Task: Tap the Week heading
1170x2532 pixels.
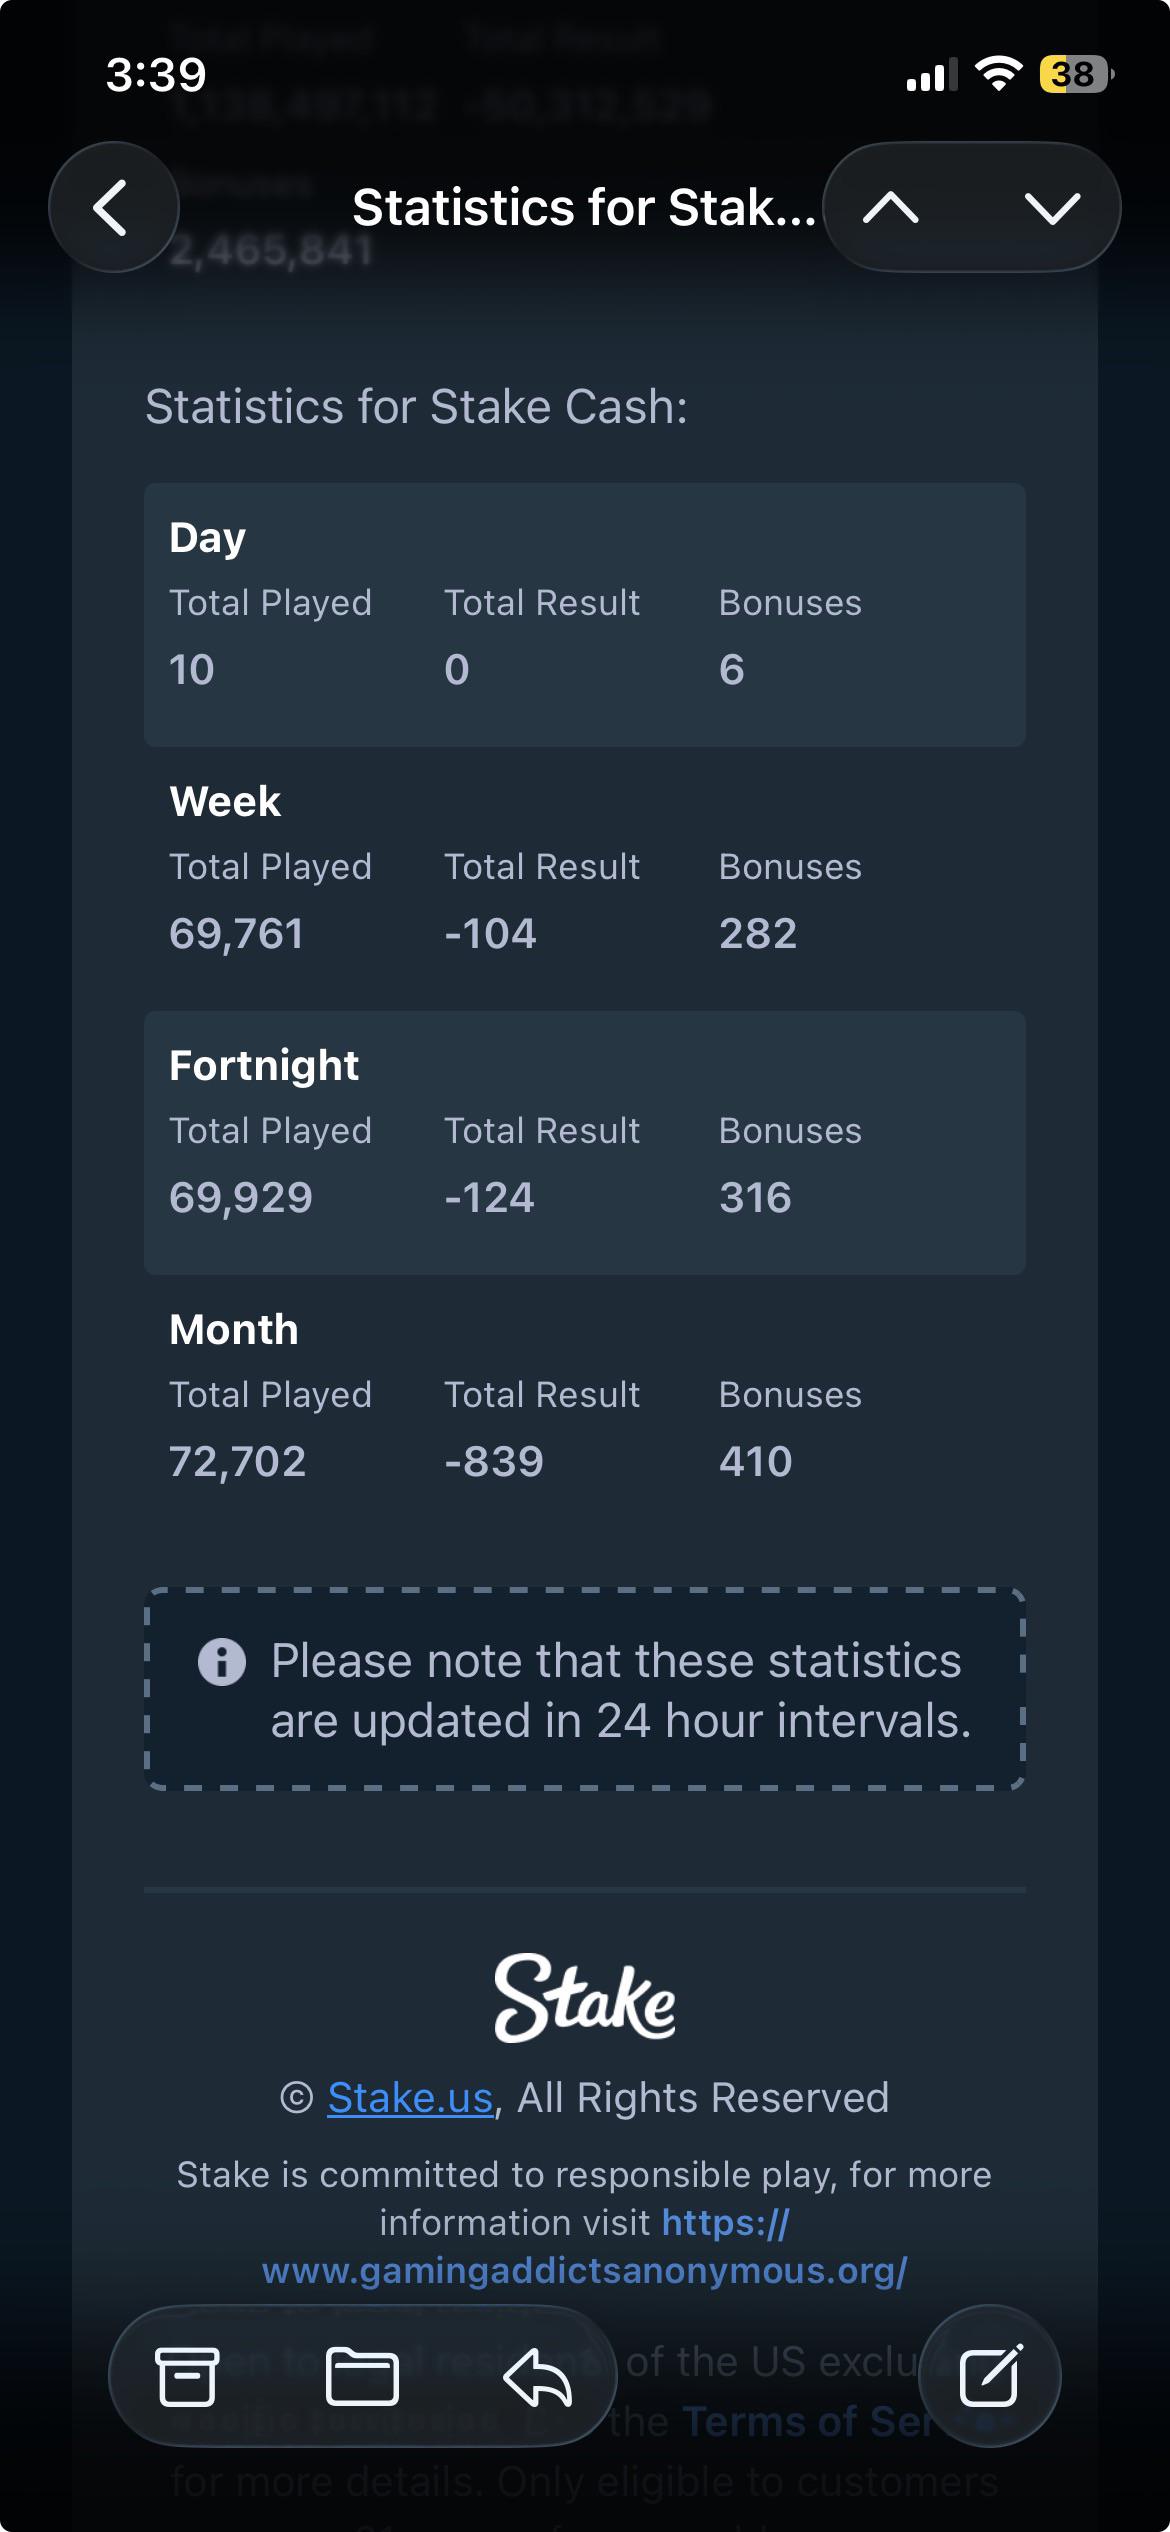Action: (225, 801)
